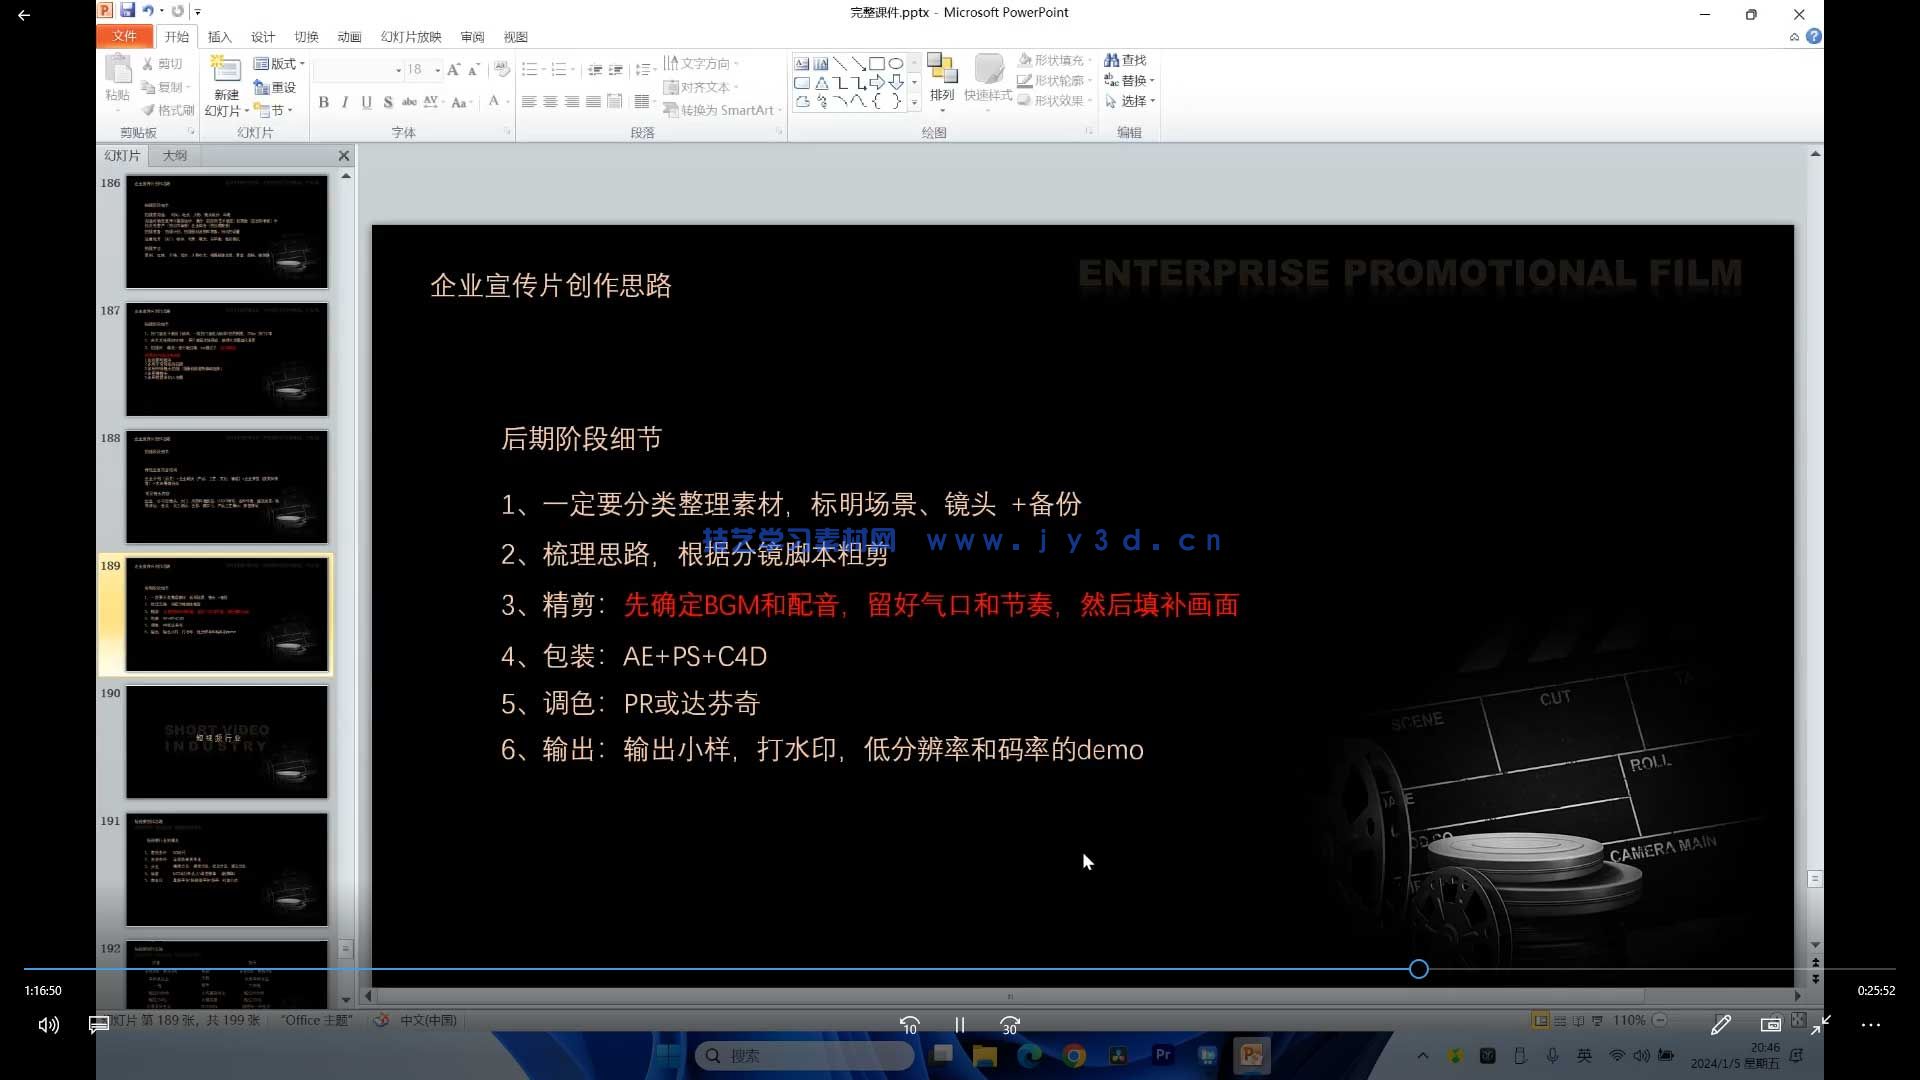Toggle Italic formatting
Viewport: 1920px width, 1080px height.
point(345,102)
